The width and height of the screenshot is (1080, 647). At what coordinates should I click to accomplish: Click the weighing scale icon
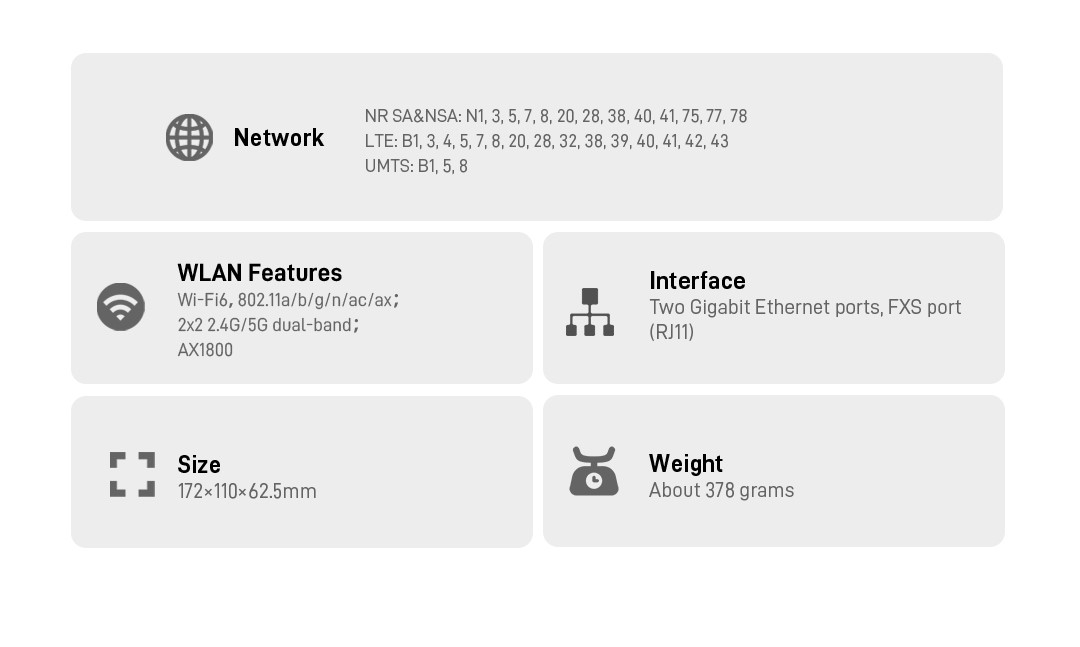tap(594, 471)
